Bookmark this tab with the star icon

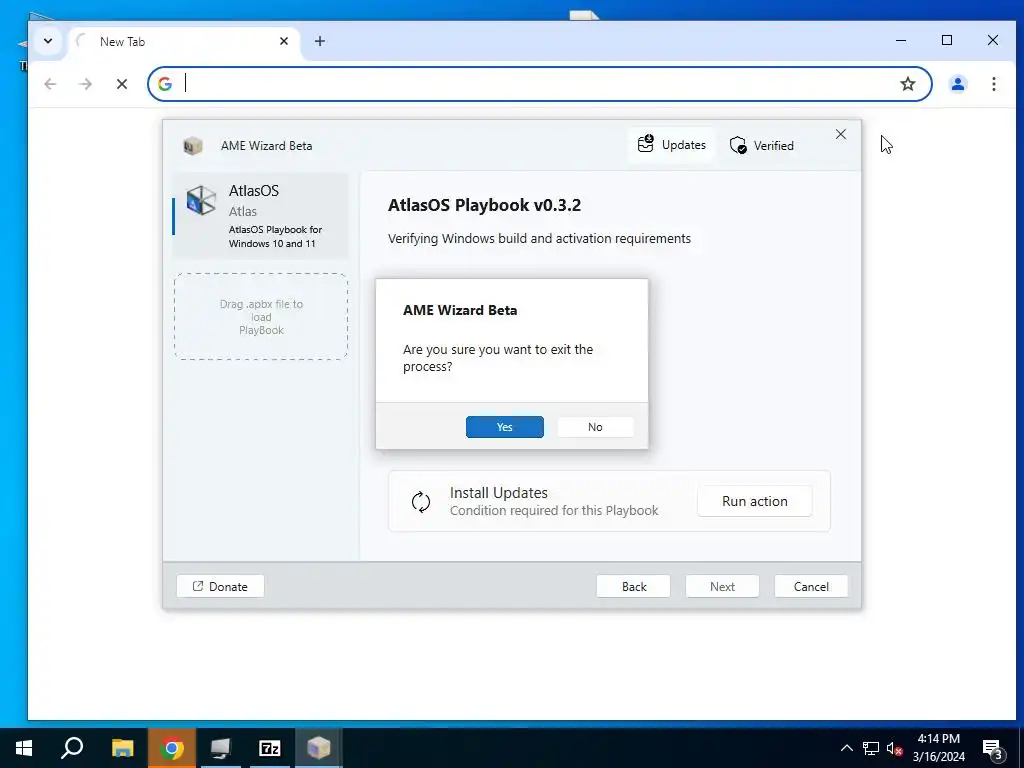tap(908, 84)
